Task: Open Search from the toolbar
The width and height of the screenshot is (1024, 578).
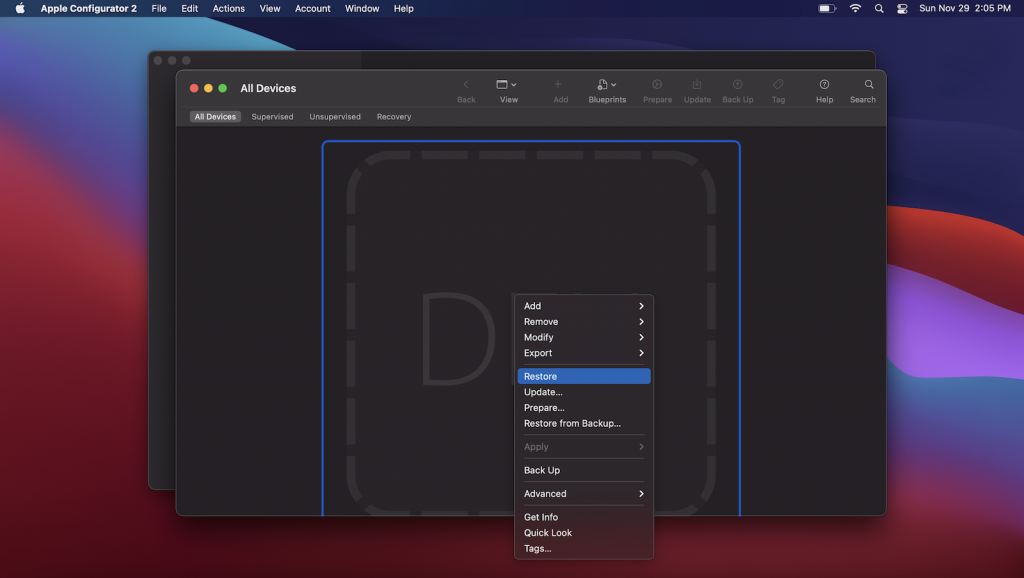Action: [863, 90]
